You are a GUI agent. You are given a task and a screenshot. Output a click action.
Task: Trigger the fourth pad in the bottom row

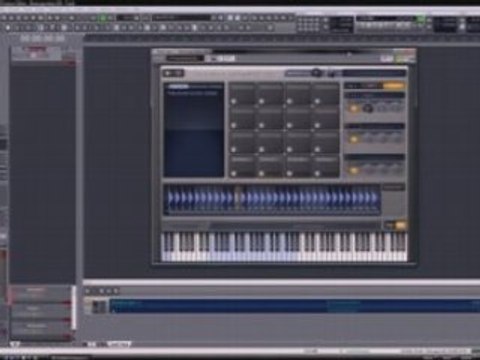click(326, 167)
